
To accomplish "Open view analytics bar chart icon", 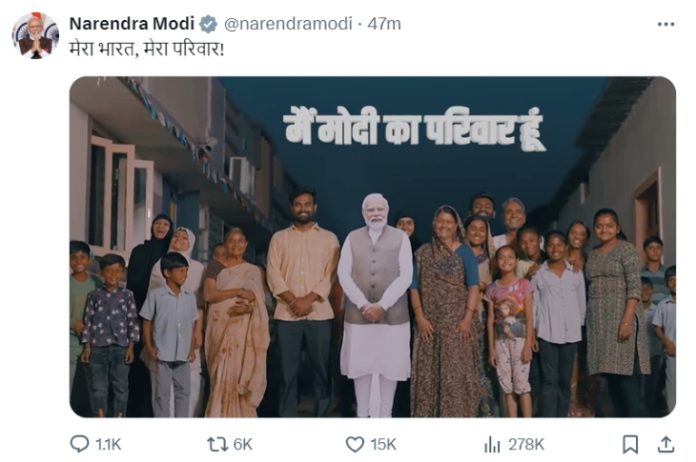I will (x=492, y=443).
